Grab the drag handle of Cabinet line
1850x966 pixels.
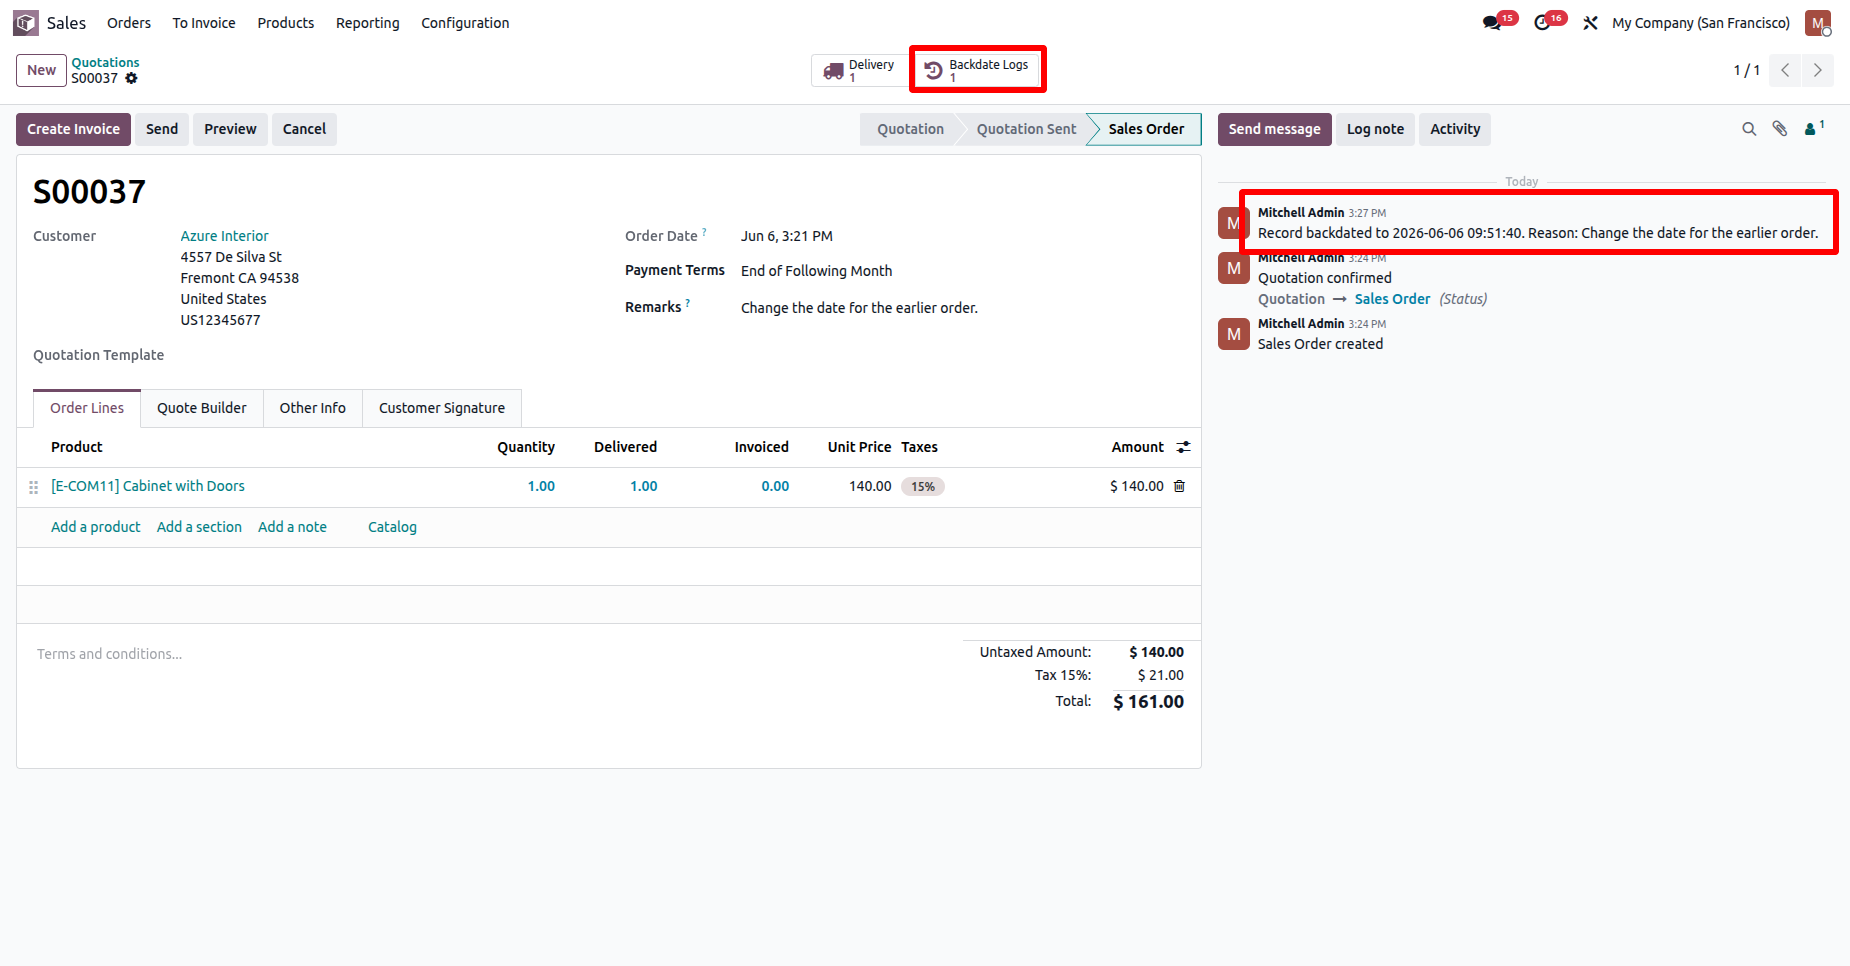click(33, 487)
